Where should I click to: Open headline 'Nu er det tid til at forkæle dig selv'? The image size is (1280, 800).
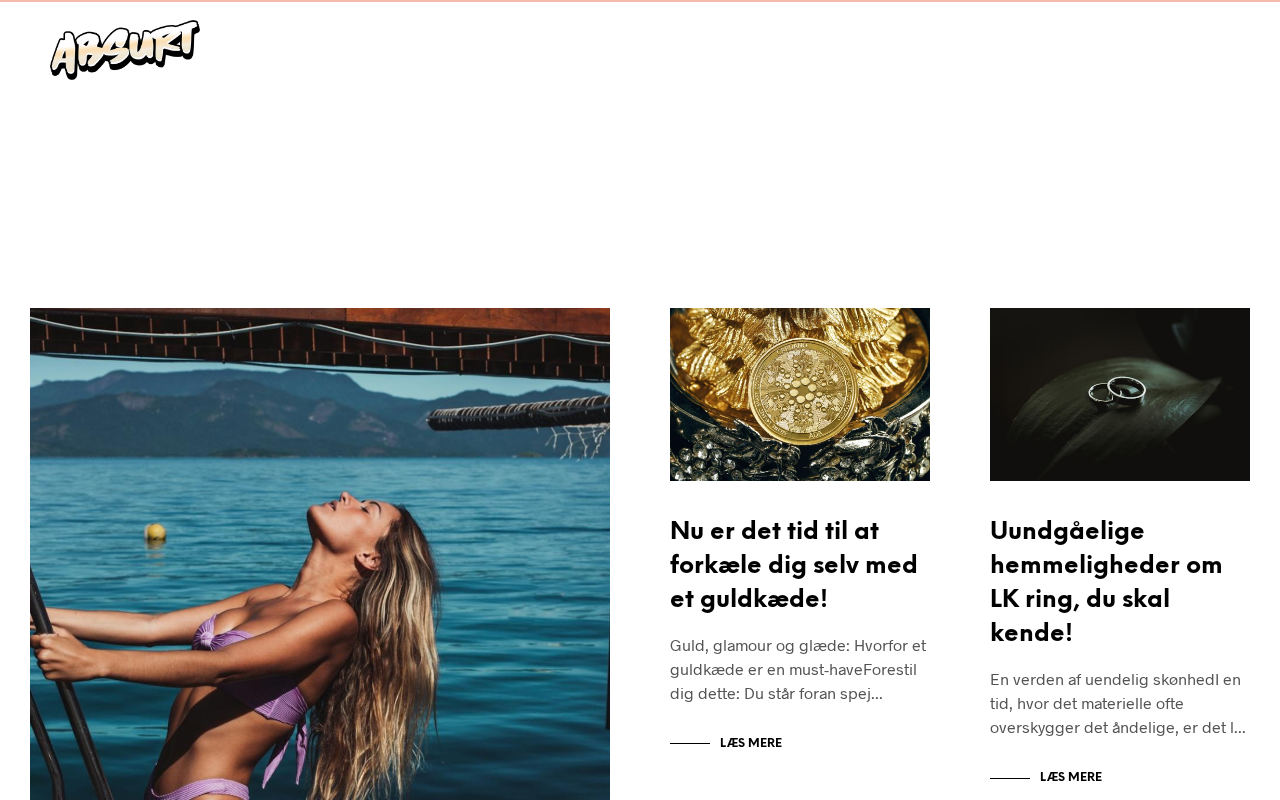pos(794,565)
